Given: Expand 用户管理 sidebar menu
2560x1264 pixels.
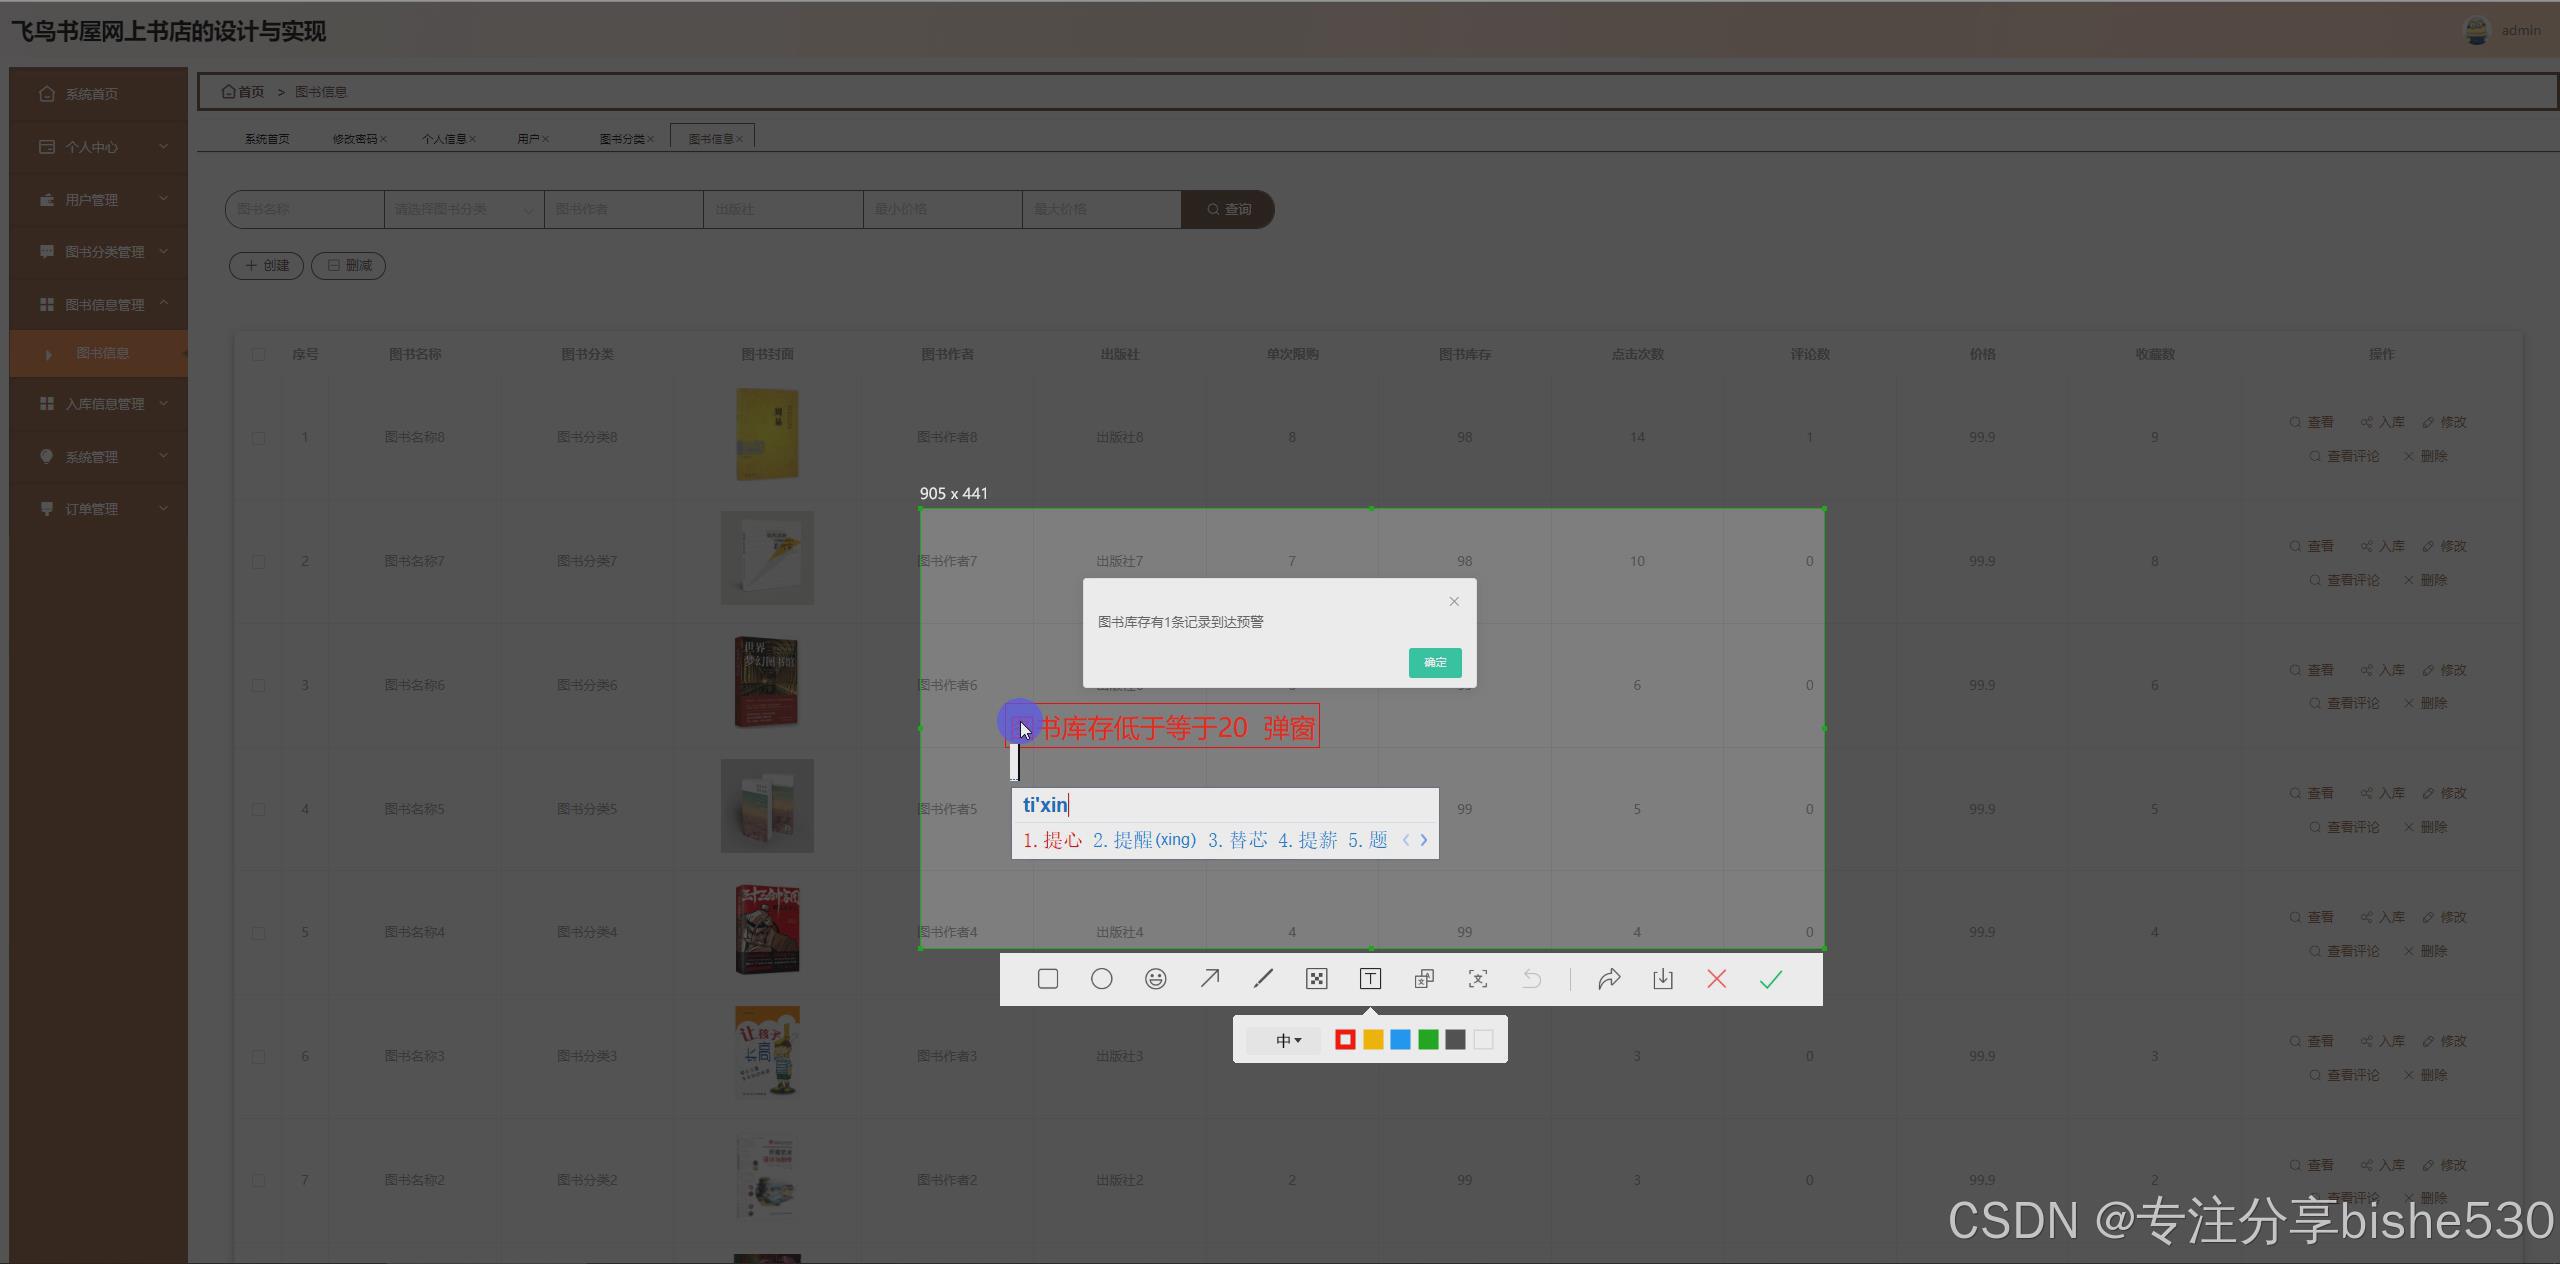Looking at the screenshot, I should [x=98, y=200].
